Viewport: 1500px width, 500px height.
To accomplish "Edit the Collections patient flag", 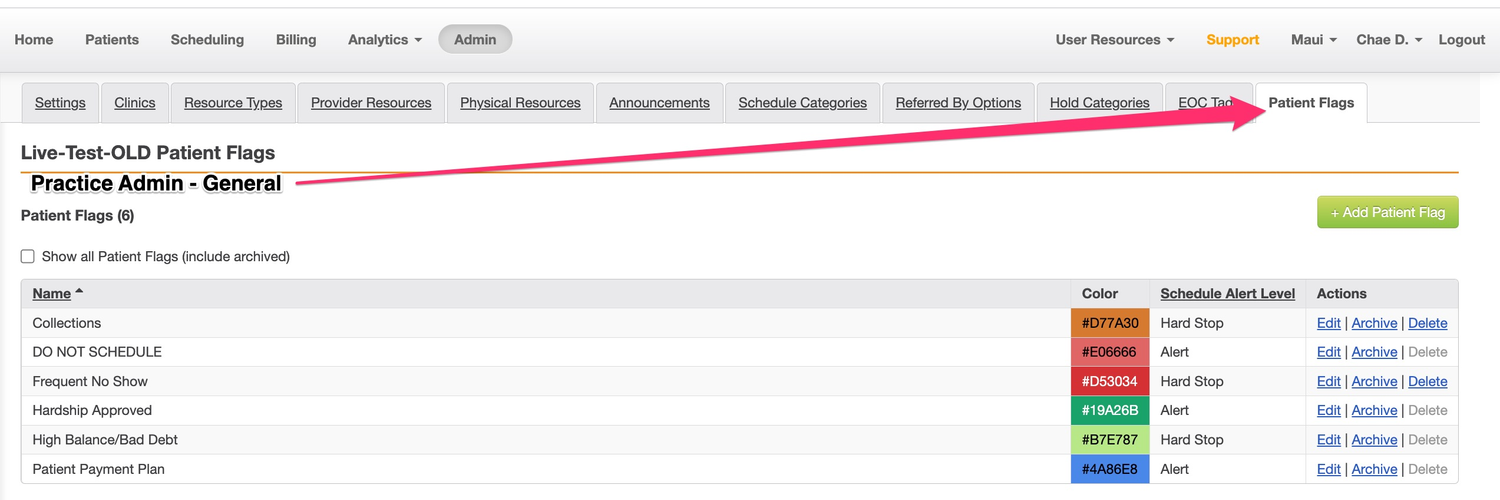I will pos(1328,323).
